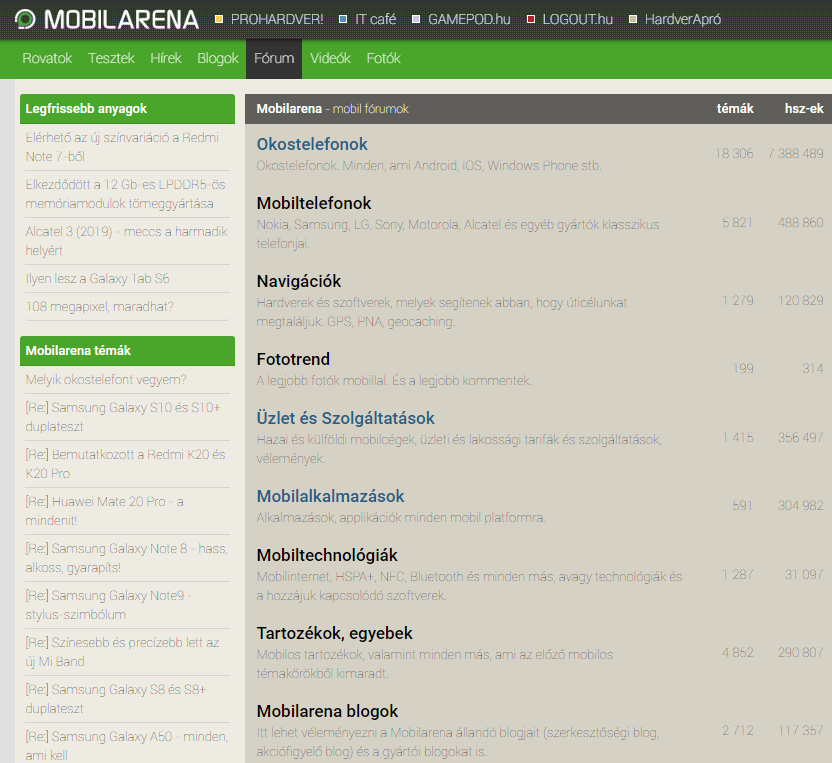Open the PROHARDVER! site link
The image size is (832, 763).
tap(277, 20)
